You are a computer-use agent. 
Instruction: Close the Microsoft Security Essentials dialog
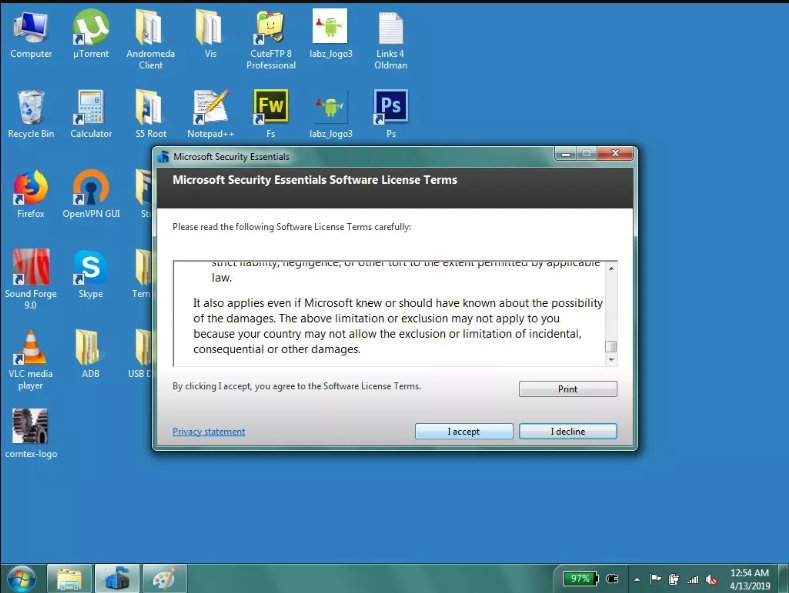click(615, 154)
